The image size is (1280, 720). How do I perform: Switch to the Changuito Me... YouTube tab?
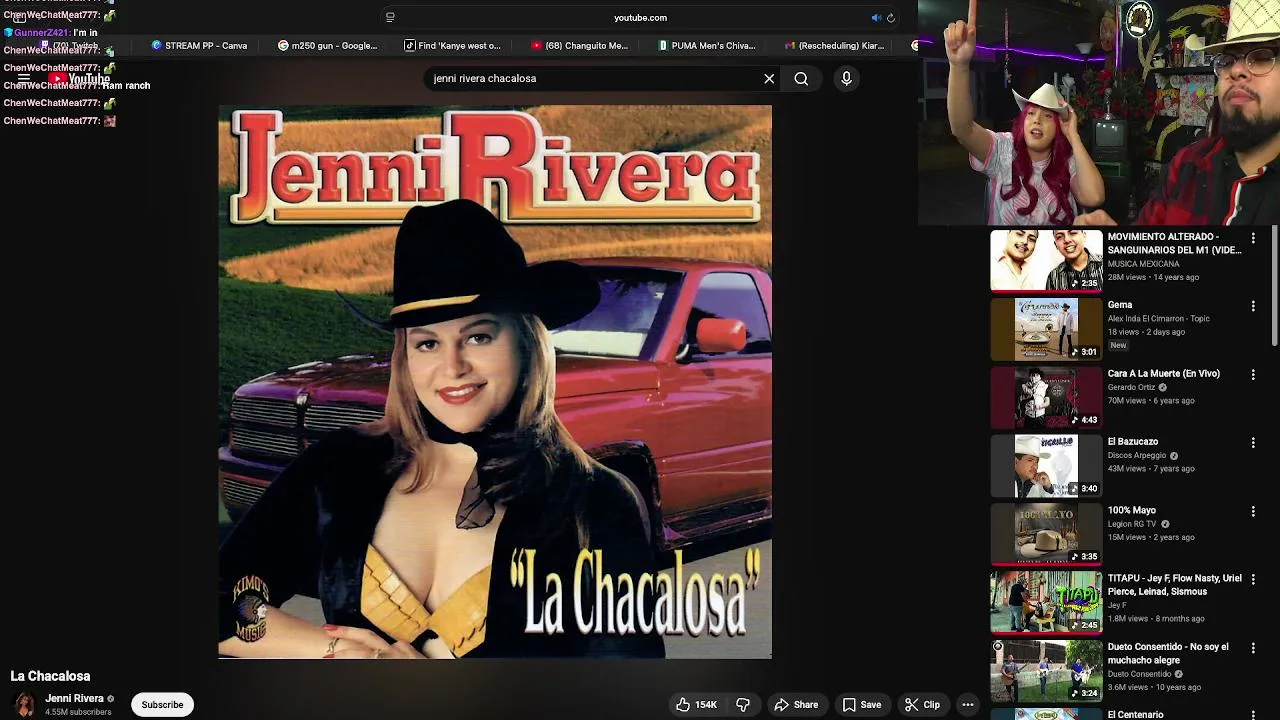pyautogui.click(x=580, y=45)
